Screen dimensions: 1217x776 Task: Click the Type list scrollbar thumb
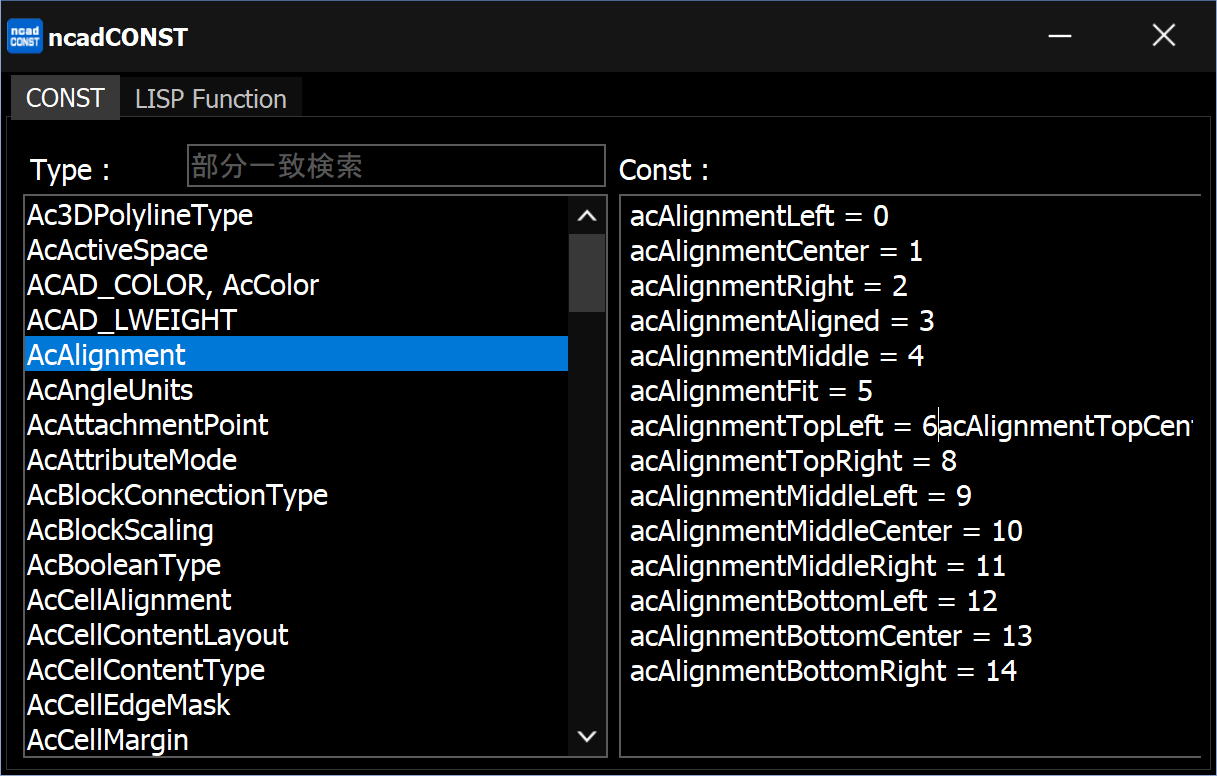587,273
